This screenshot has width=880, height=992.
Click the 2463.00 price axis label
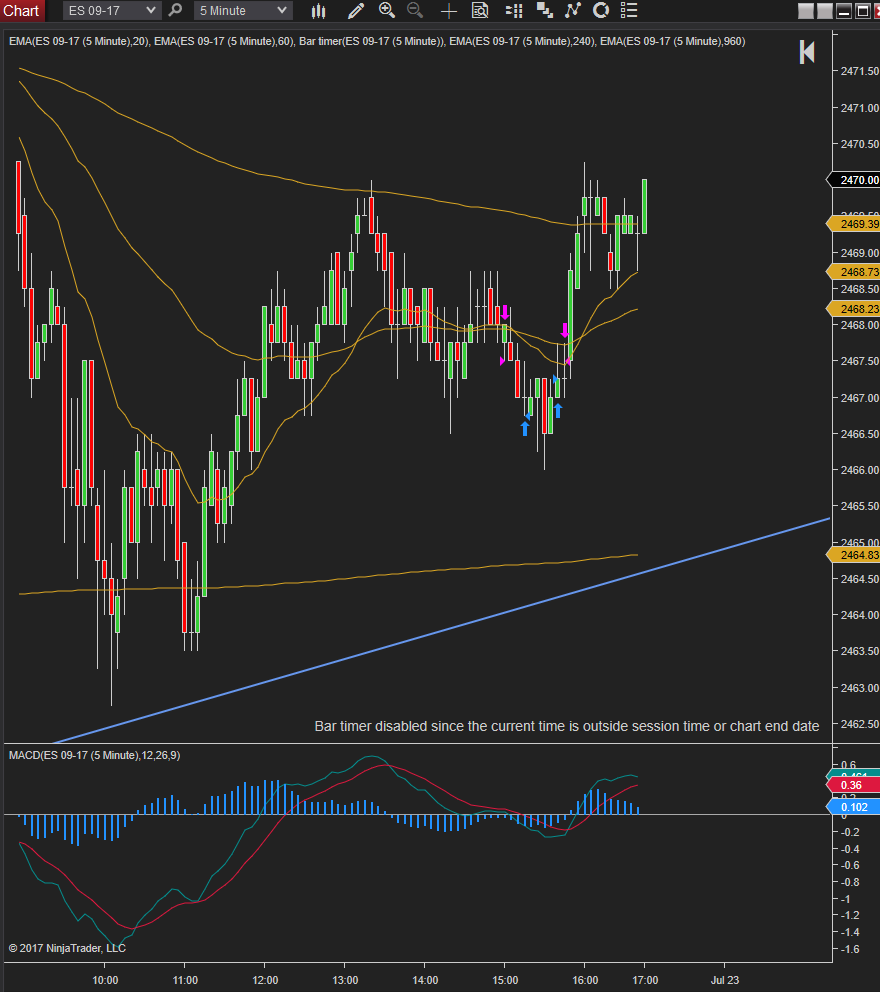click(859, 688)
